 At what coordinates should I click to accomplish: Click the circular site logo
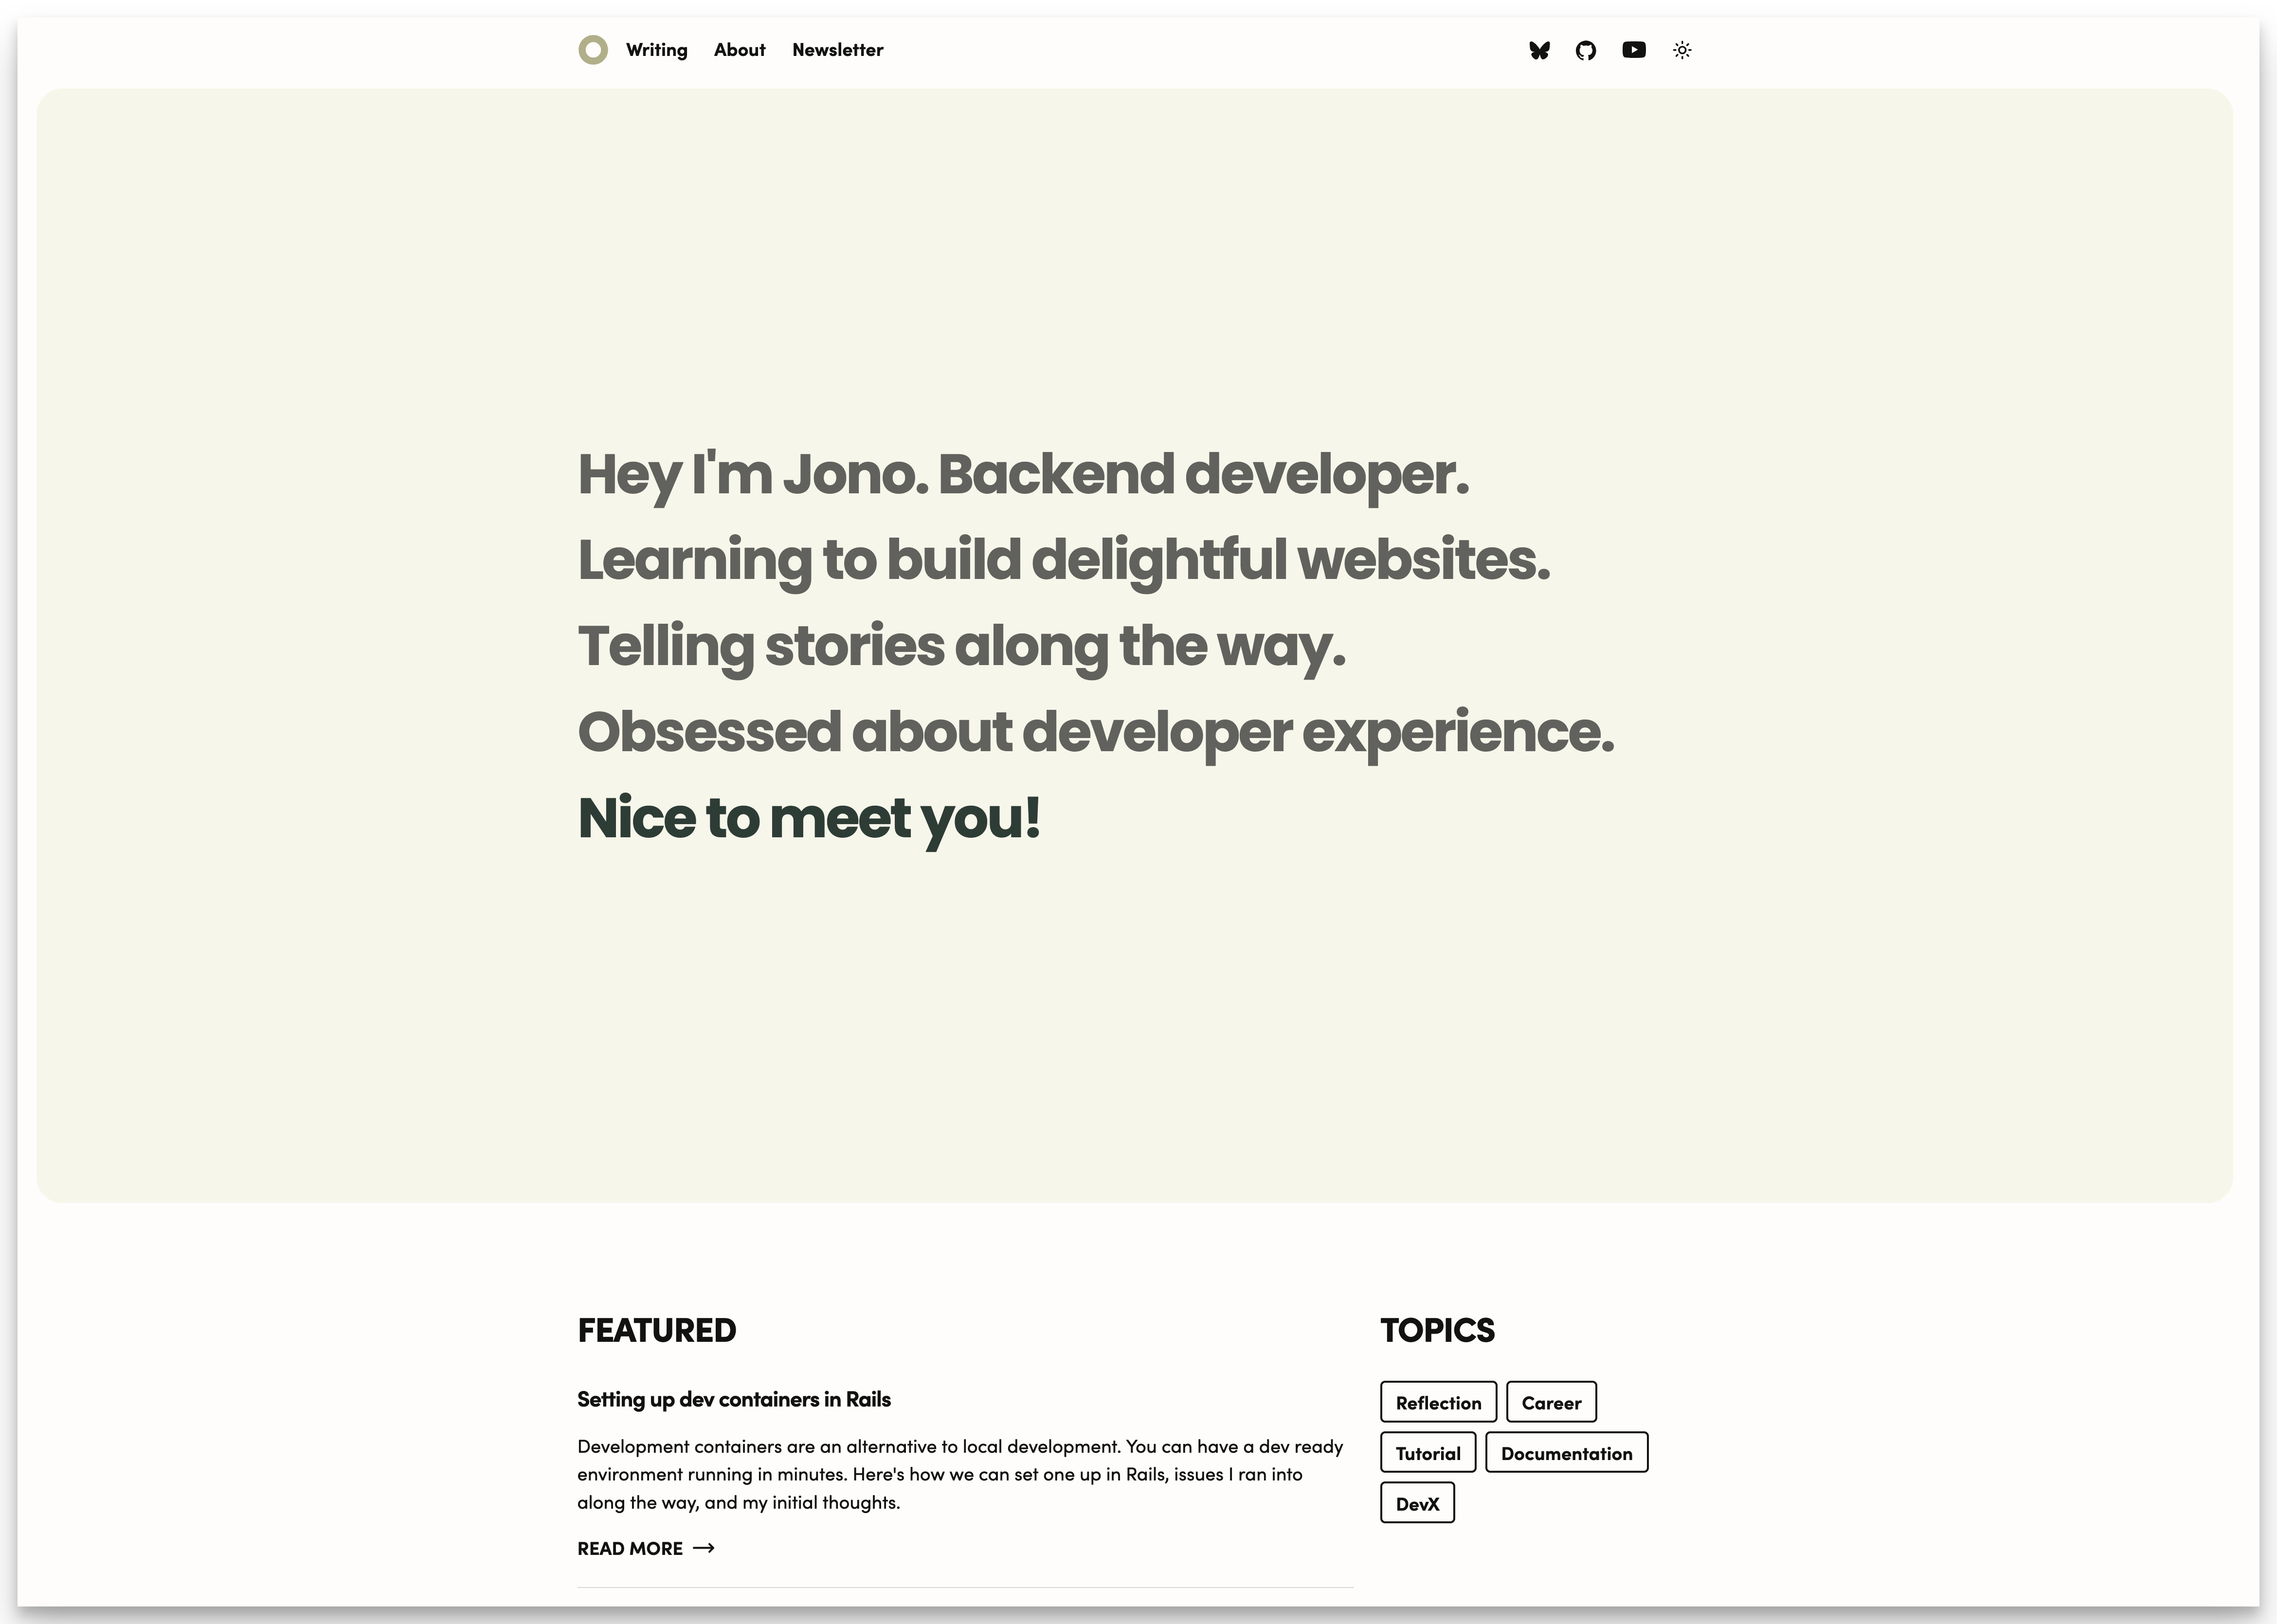pyautogui.click(x=593, y=50)
